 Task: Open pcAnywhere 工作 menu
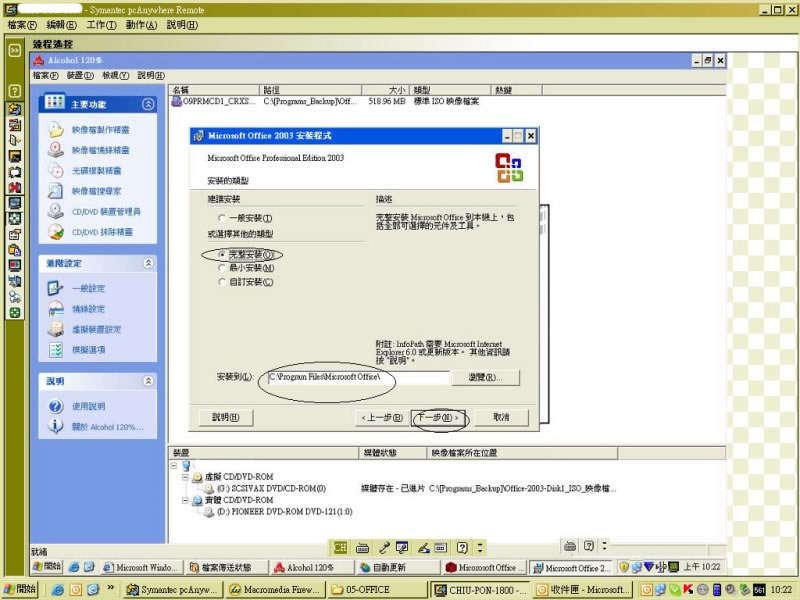pos(102,25)
